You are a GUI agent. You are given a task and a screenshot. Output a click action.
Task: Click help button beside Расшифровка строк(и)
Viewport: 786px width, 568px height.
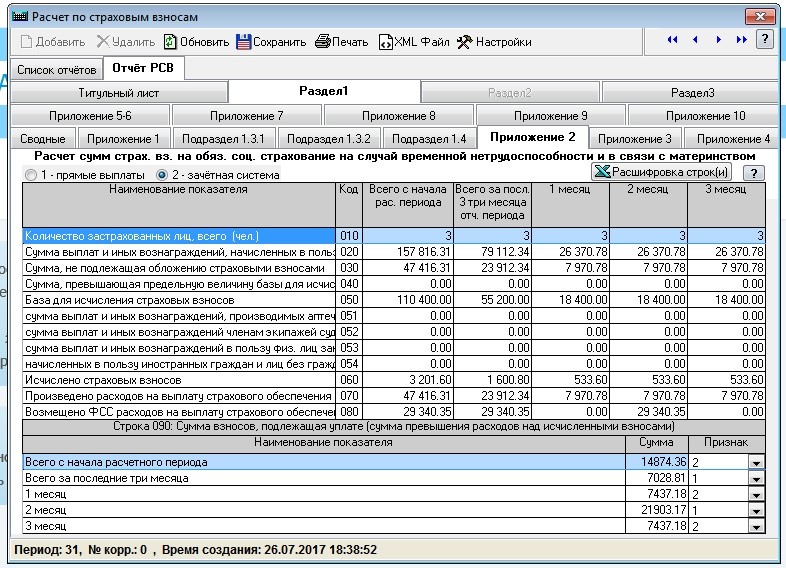pos(753,173)
